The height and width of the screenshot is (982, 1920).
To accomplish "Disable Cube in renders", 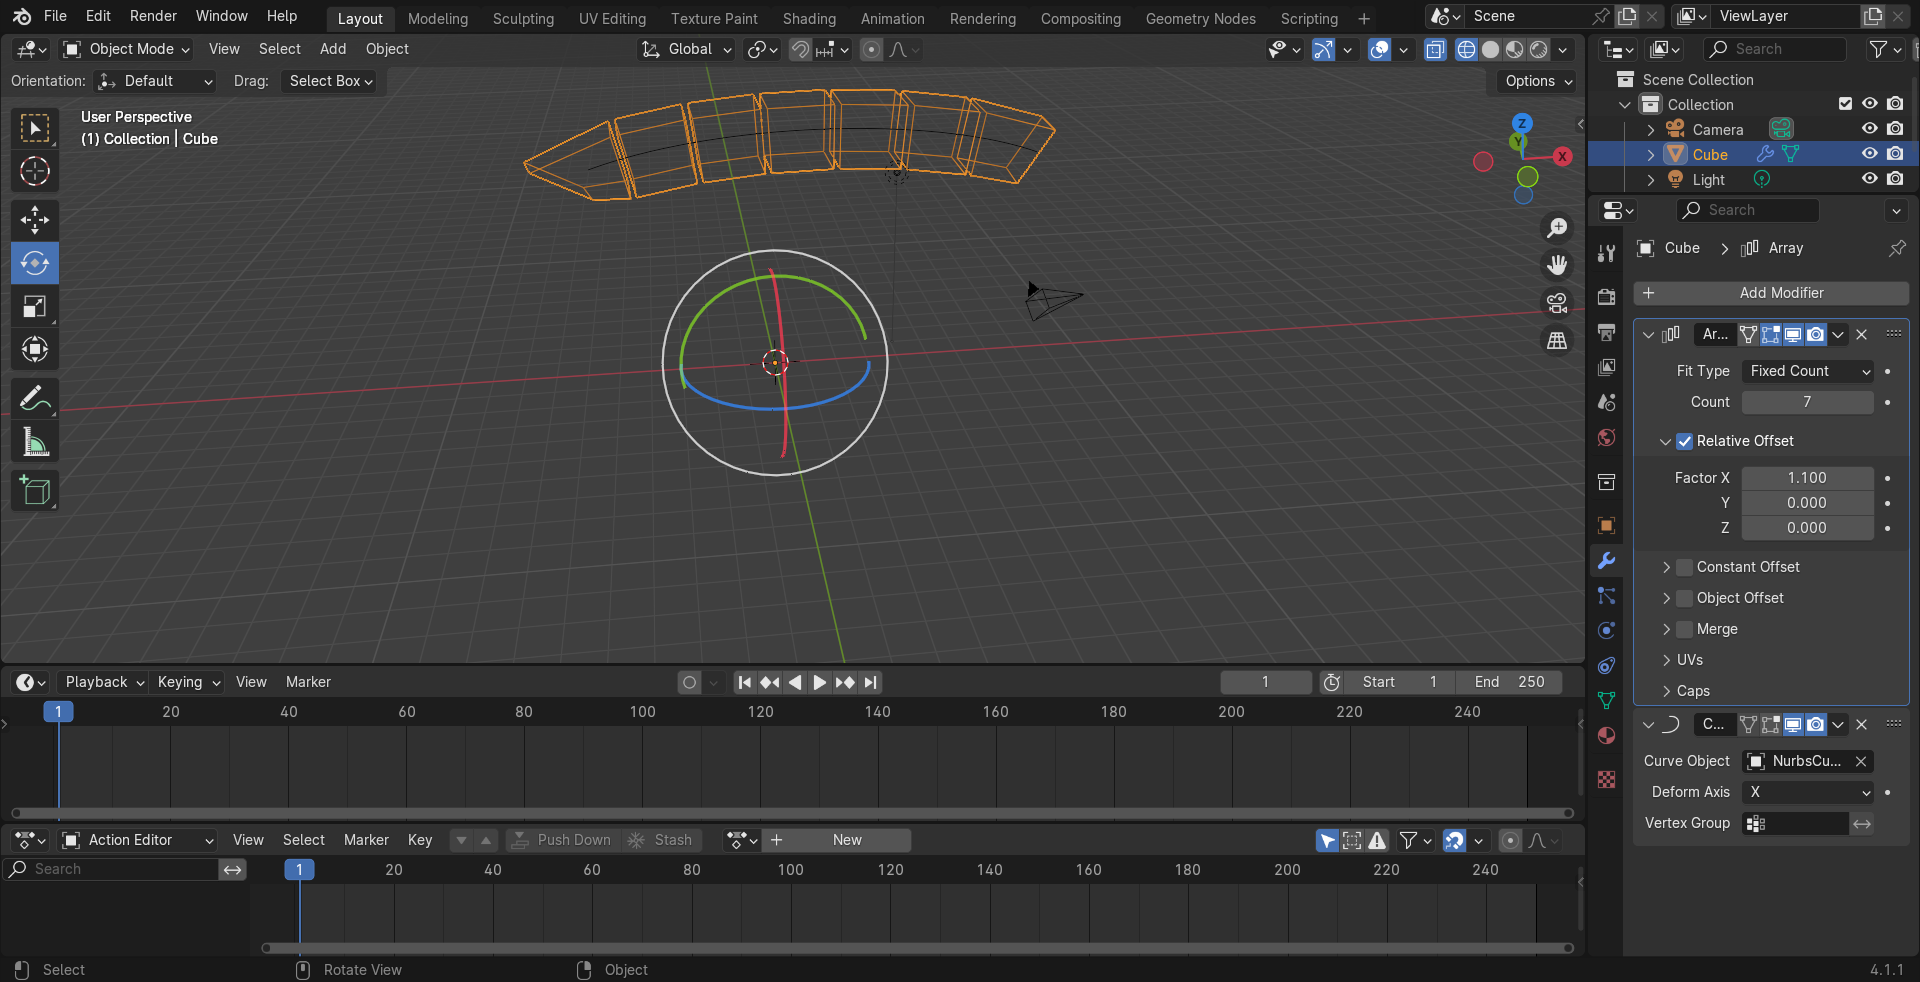I will [1895, 154].
